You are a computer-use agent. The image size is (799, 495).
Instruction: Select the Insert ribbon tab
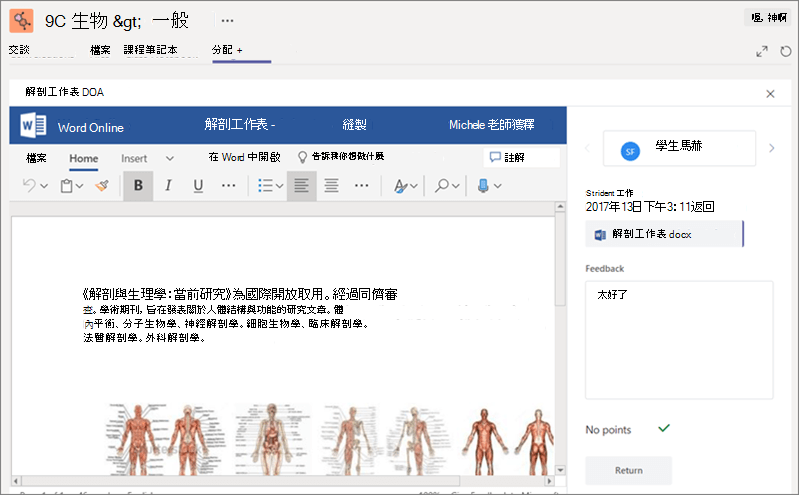(134, 159)
